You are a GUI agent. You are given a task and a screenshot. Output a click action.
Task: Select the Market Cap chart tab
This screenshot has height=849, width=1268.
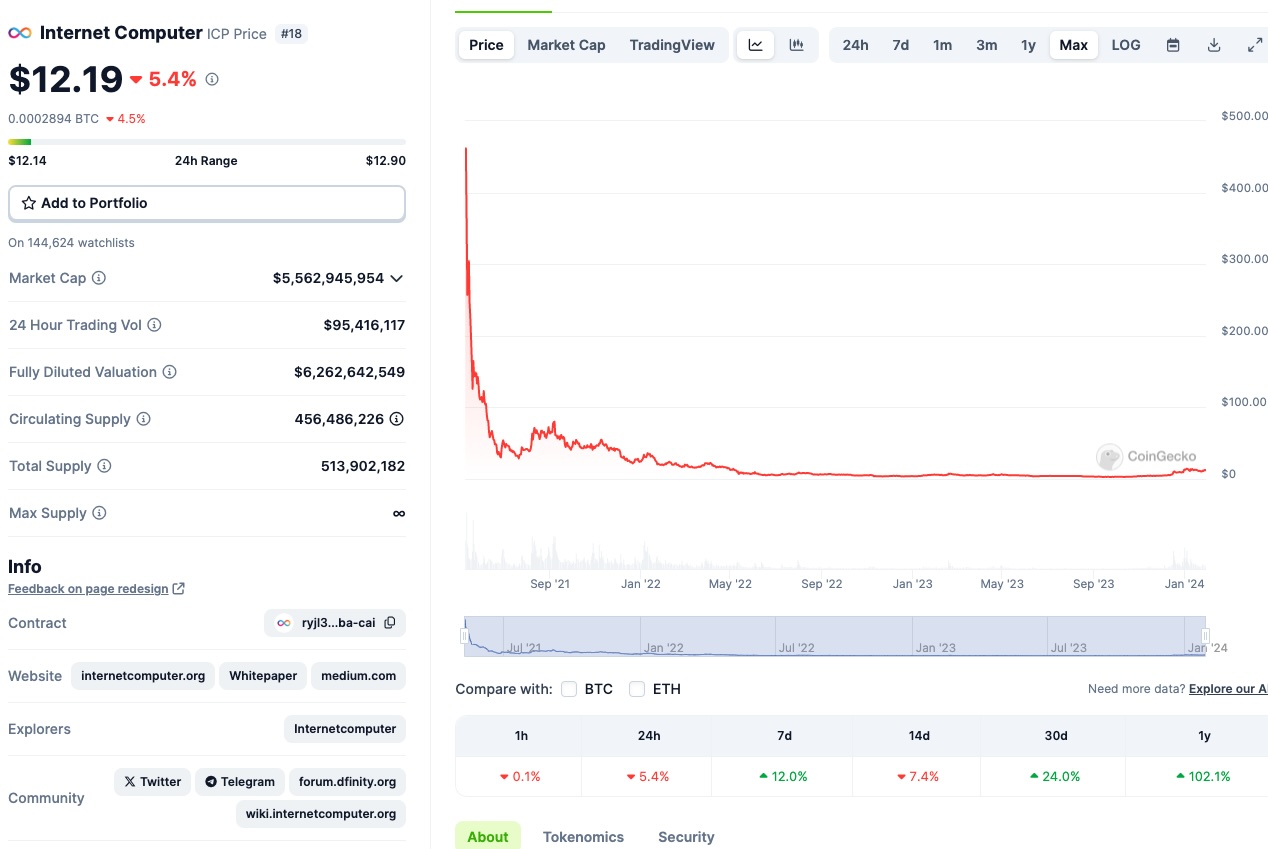[566, 45]
